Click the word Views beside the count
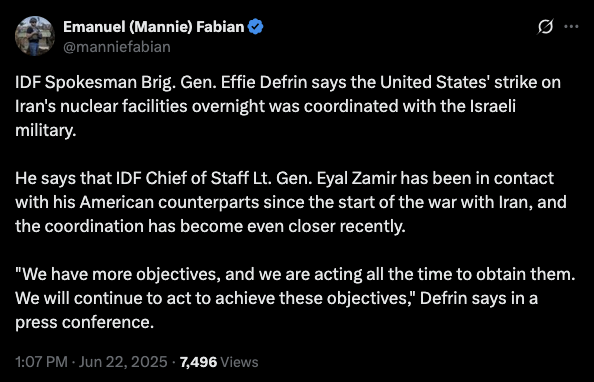594x382 pixels. 239,362
